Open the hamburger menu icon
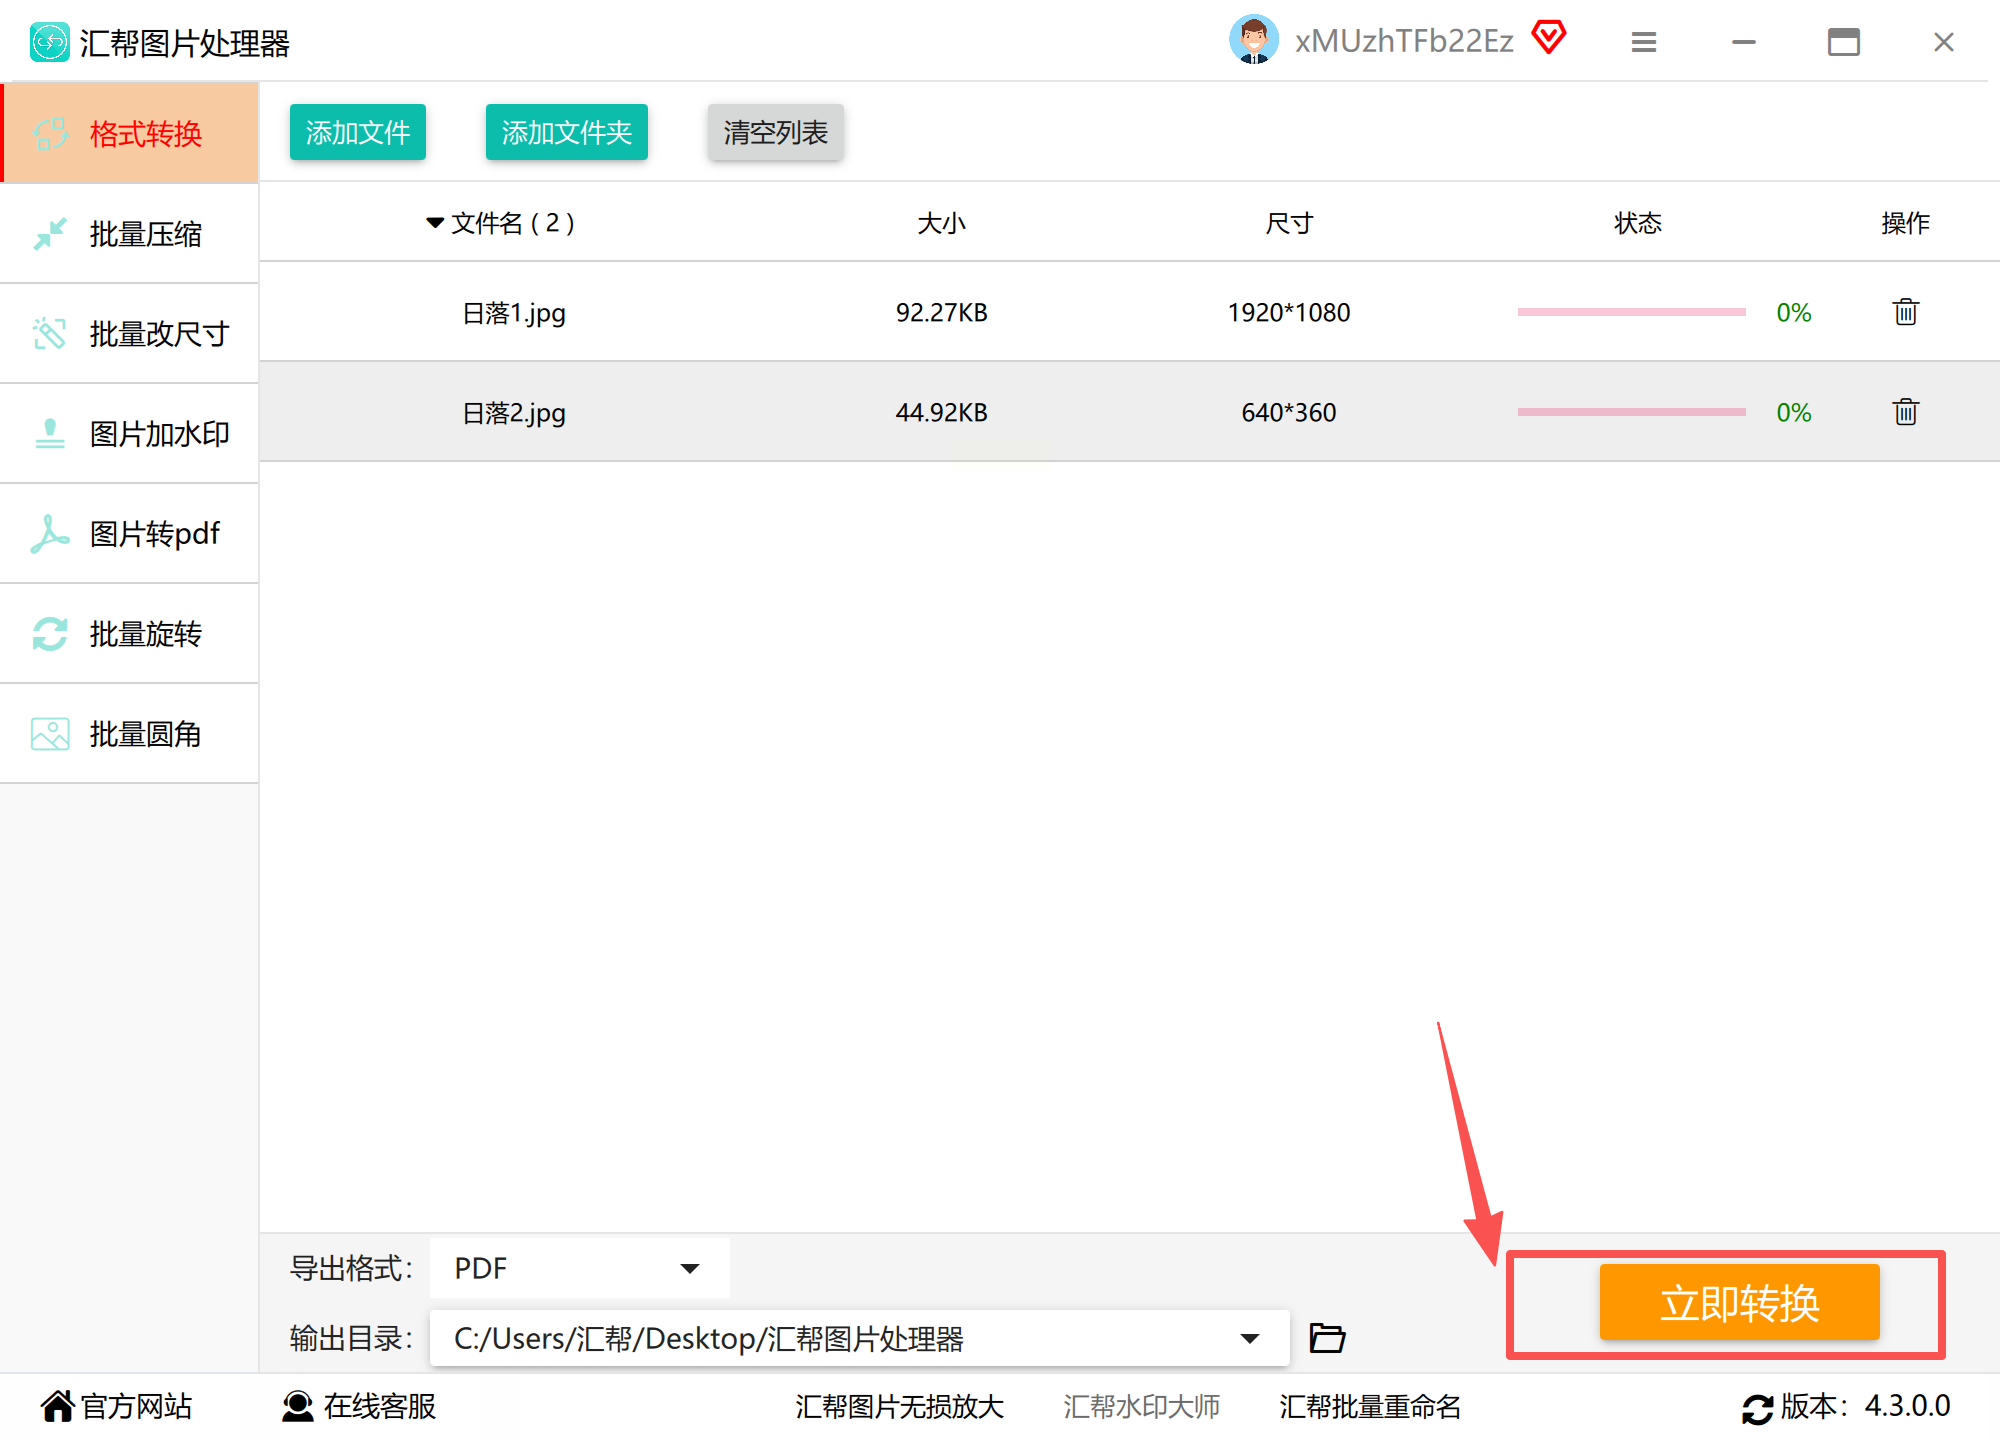Screen dimensions: 2000x1440 point(1643,42)
